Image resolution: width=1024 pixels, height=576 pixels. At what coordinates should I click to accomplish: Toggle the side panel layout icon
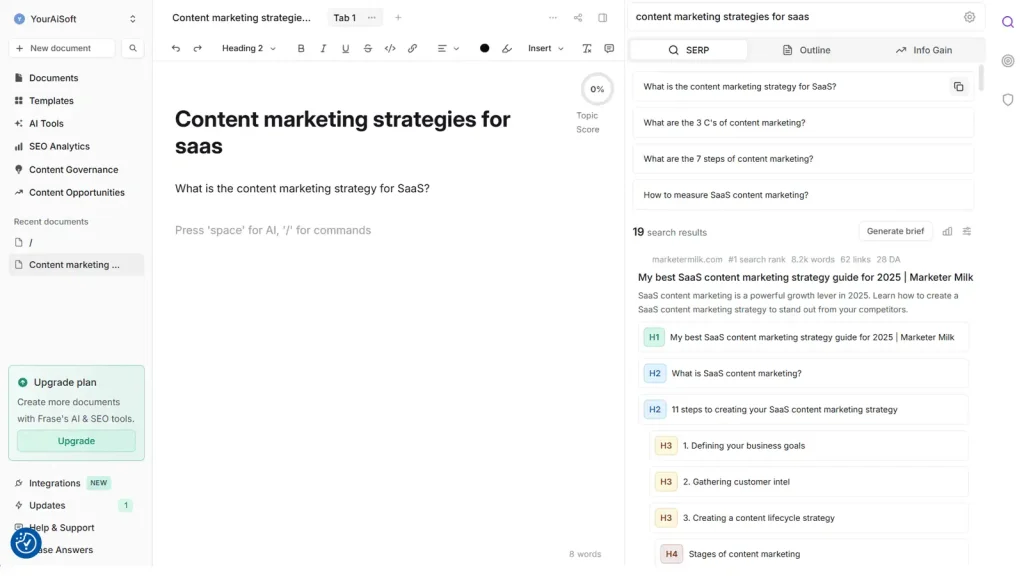pyautogui.click(x=602, y=18)
